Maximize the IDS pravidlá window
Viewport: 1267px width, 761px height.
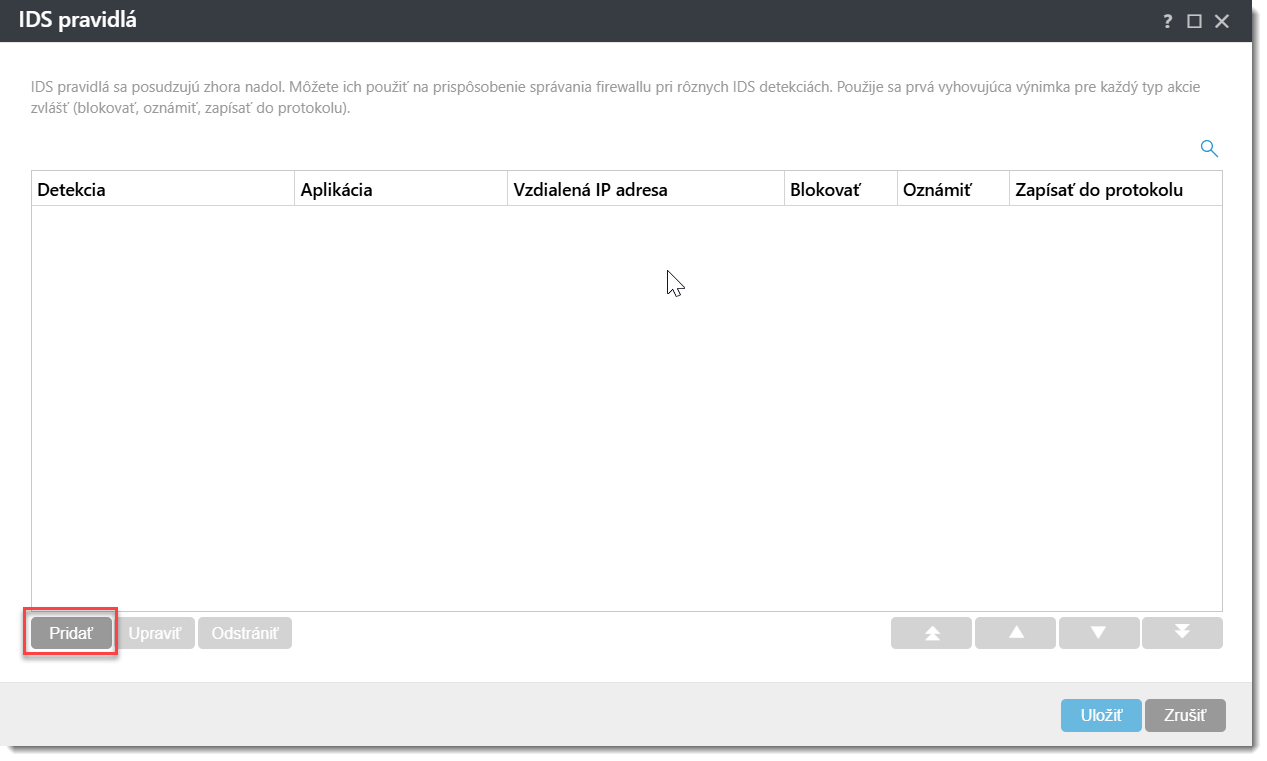(x=1194, y=21)
